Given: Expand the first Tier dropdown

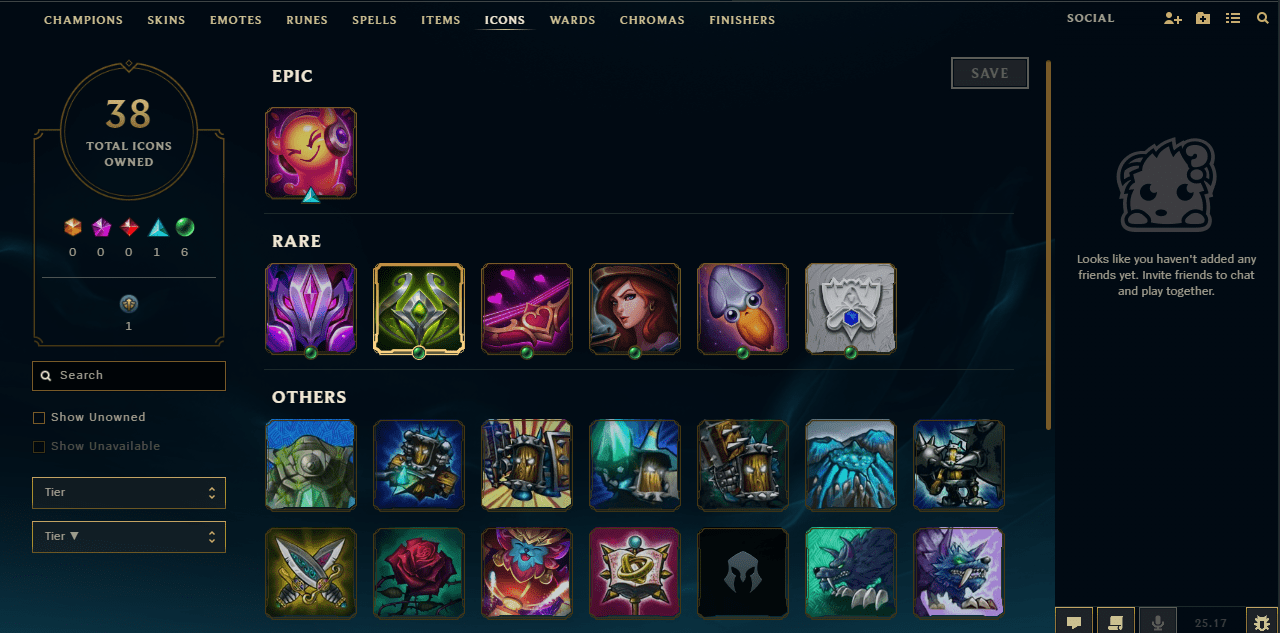Looking at the screenshot, I should (129, 493).
